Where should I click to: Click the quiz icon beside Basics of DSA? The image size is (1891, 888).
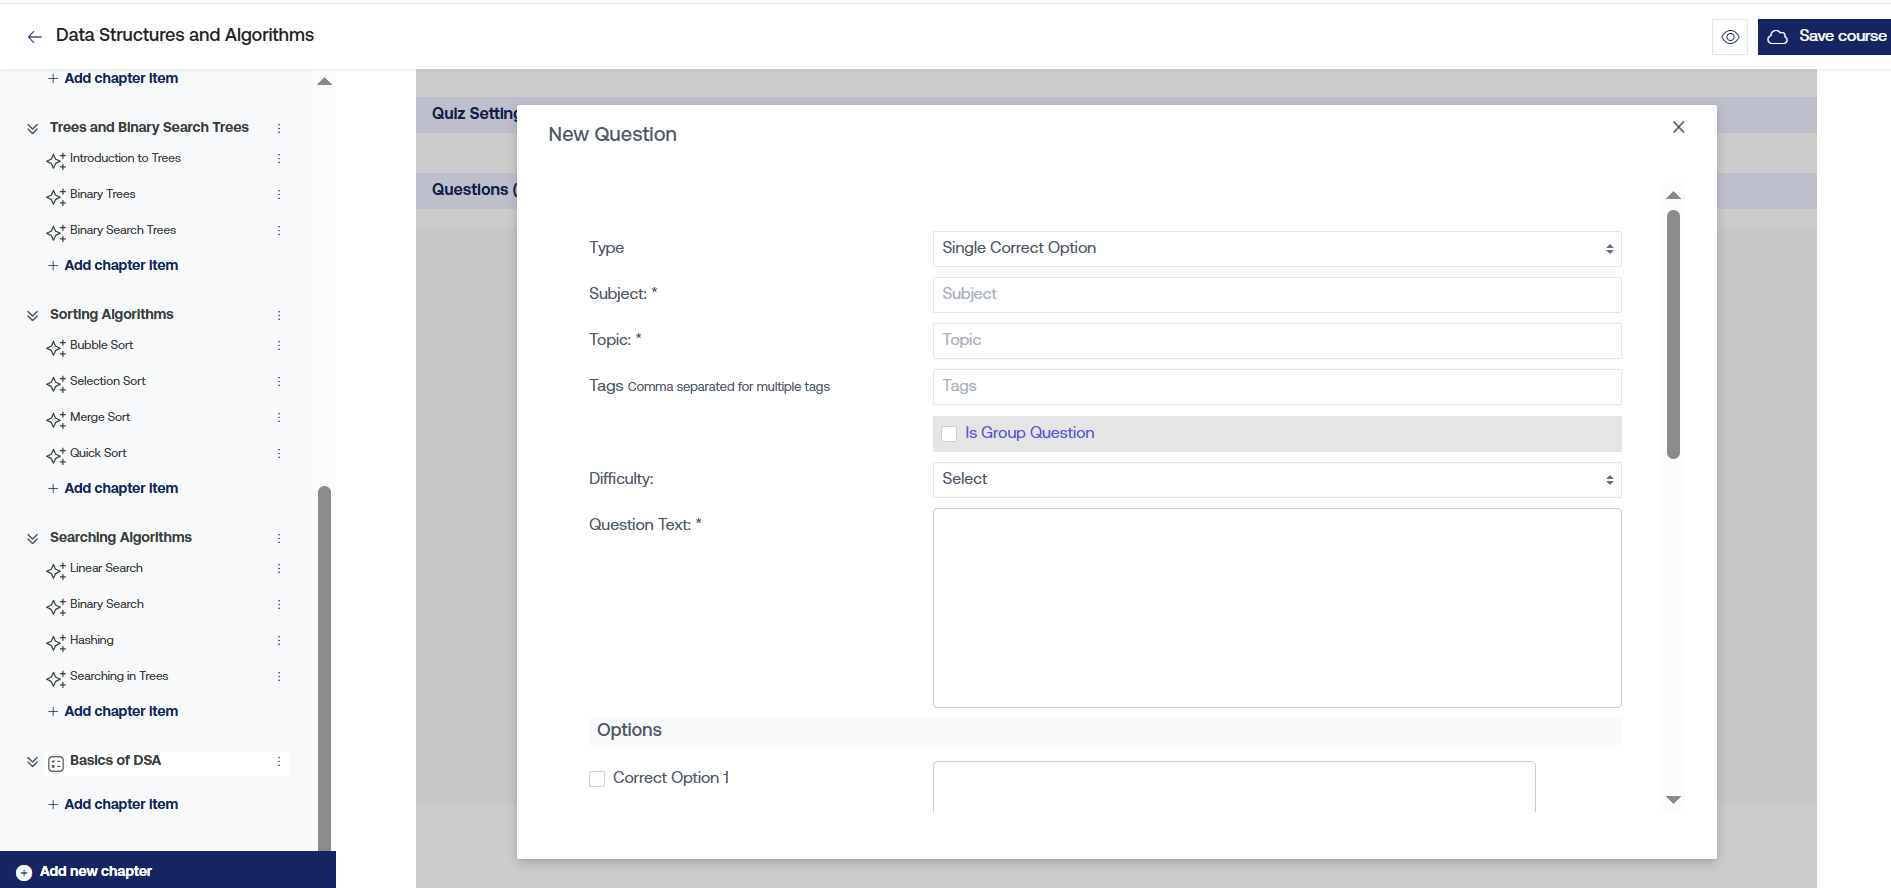pyautogui.click(x=56, y=763)
